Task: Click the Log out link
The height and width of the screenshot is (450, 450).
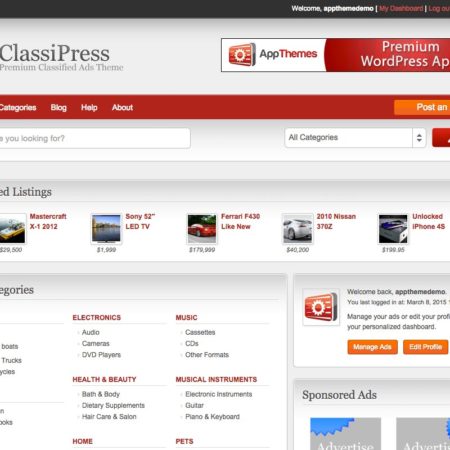Action: tap(439, 8)
